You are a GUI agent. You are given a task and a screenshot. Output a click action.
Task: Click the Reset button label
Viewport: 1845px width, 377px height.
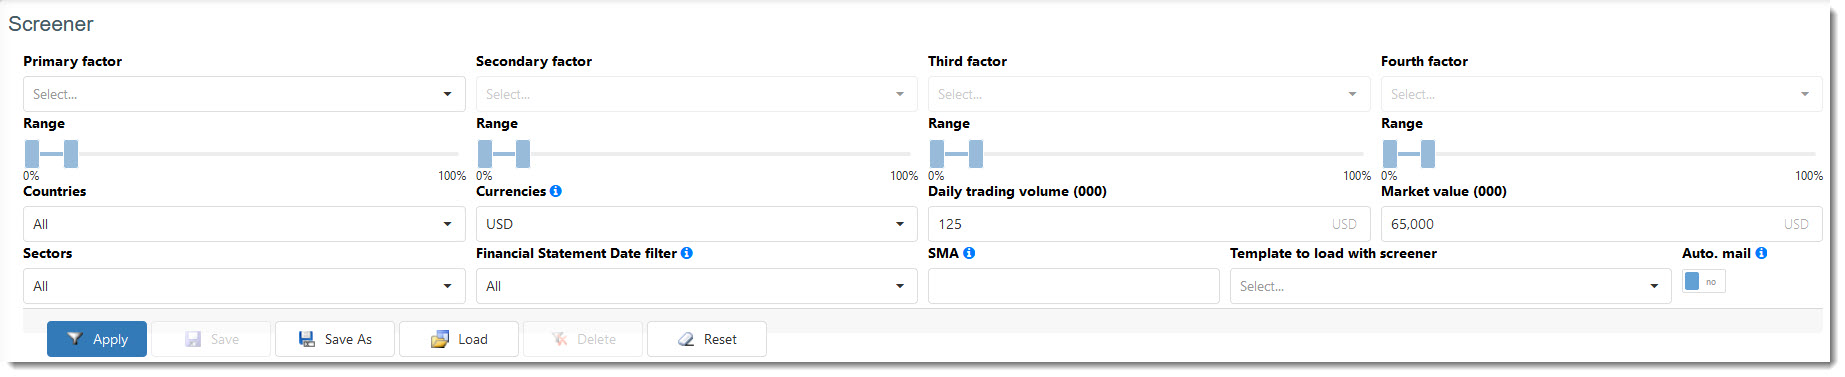click(x=720, y=339)
